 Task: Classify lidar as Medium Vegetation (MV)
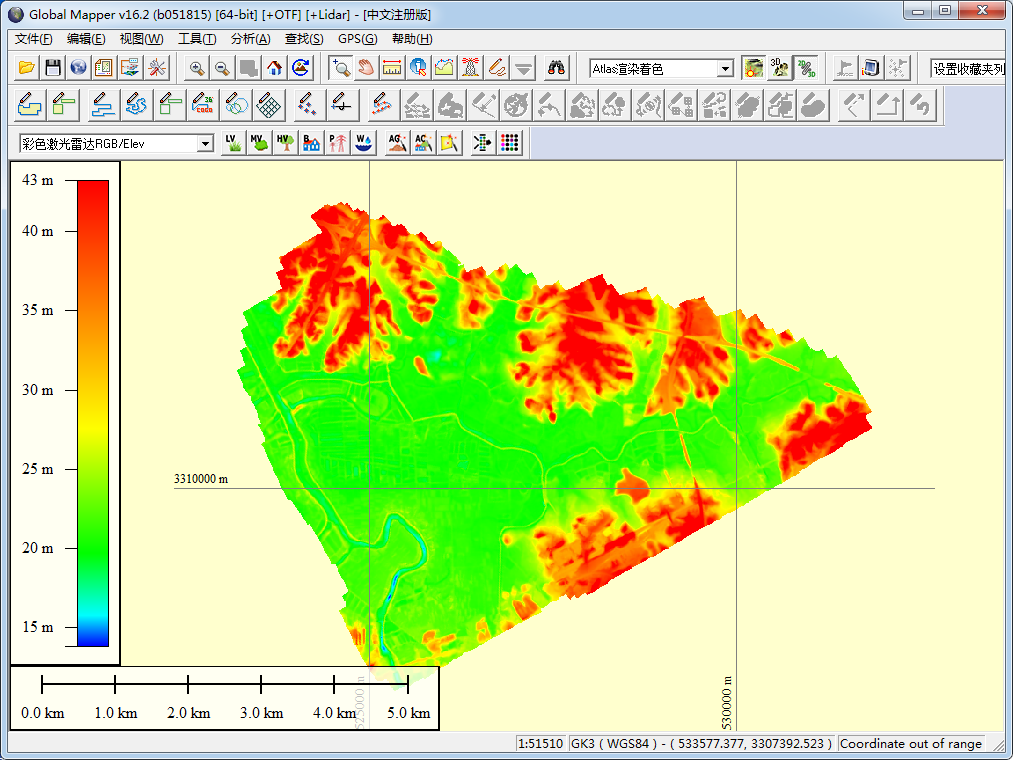coord(259,143)
